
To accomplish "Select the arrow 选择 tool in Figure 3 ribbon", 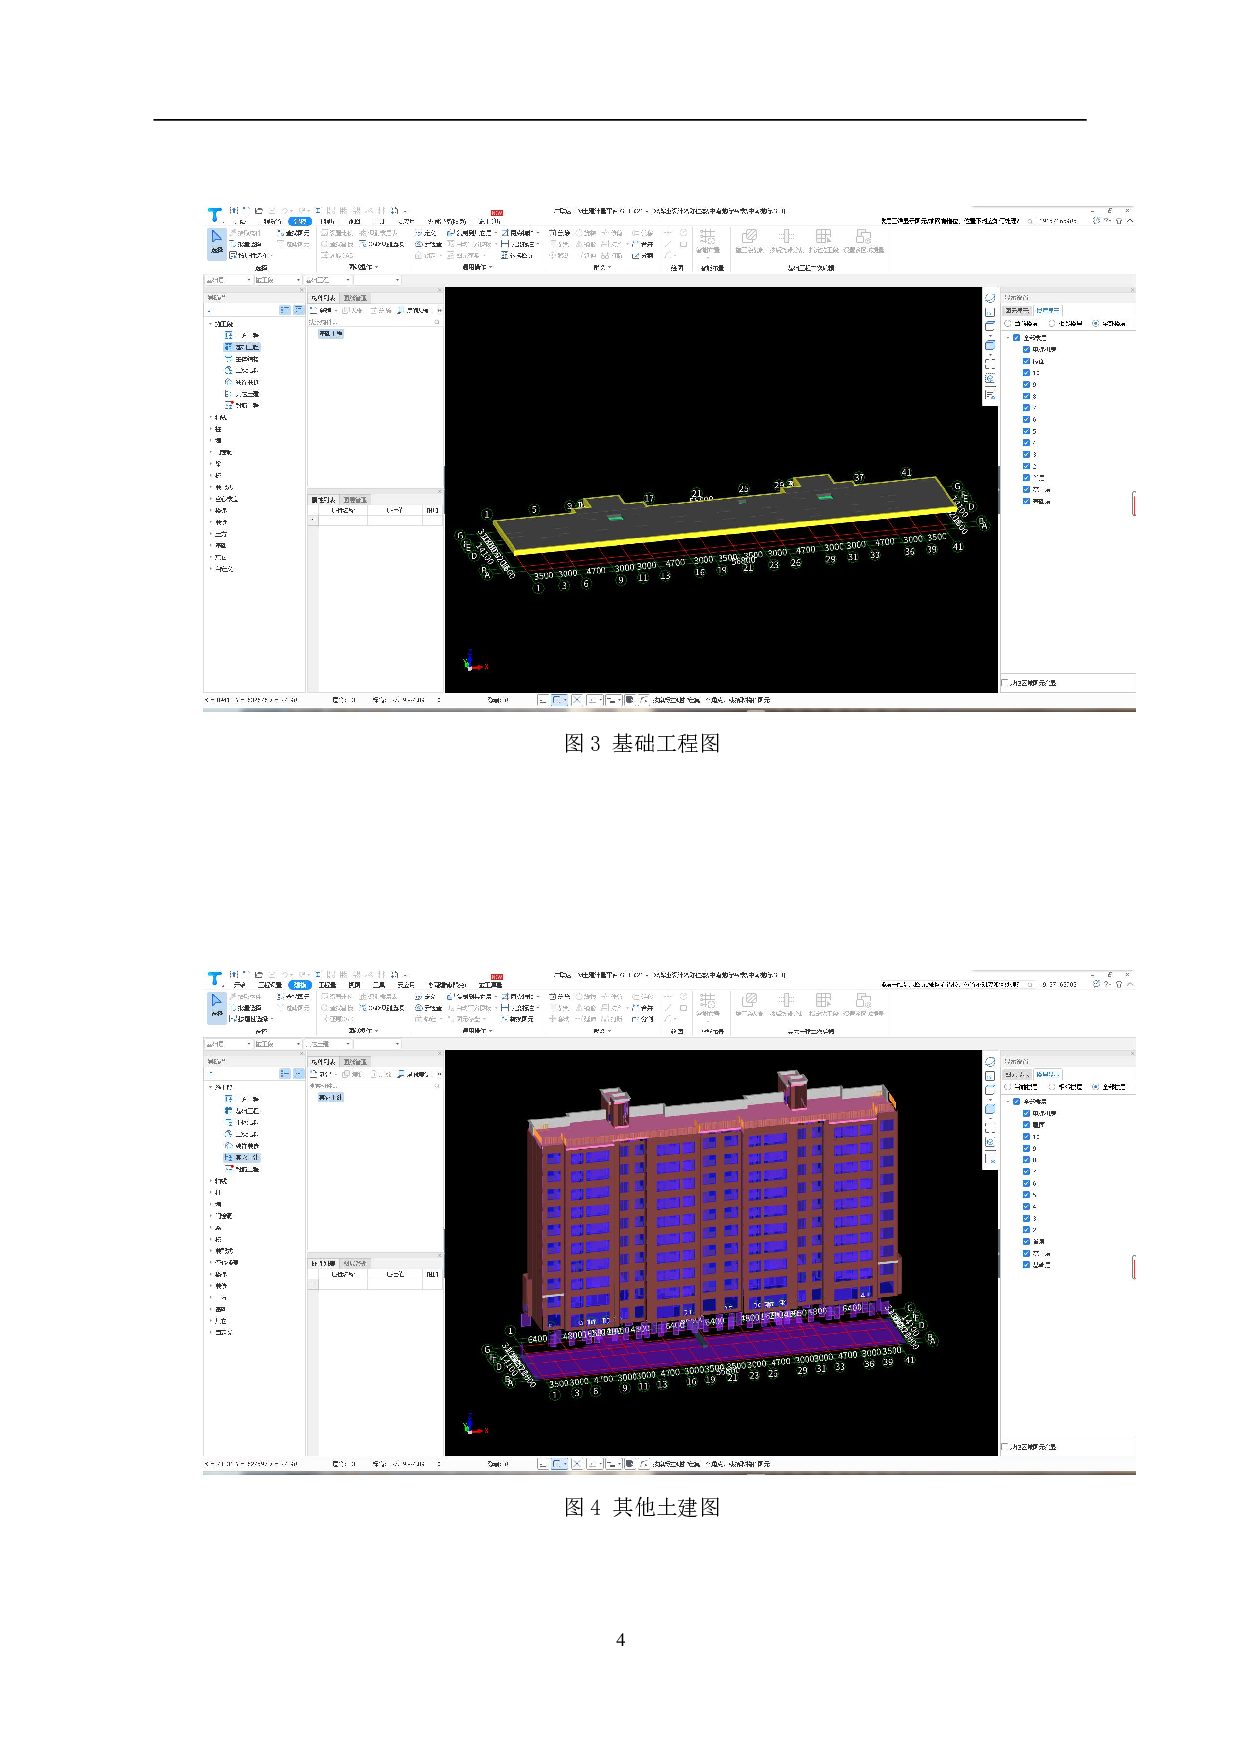I will [x=216, y=241].
